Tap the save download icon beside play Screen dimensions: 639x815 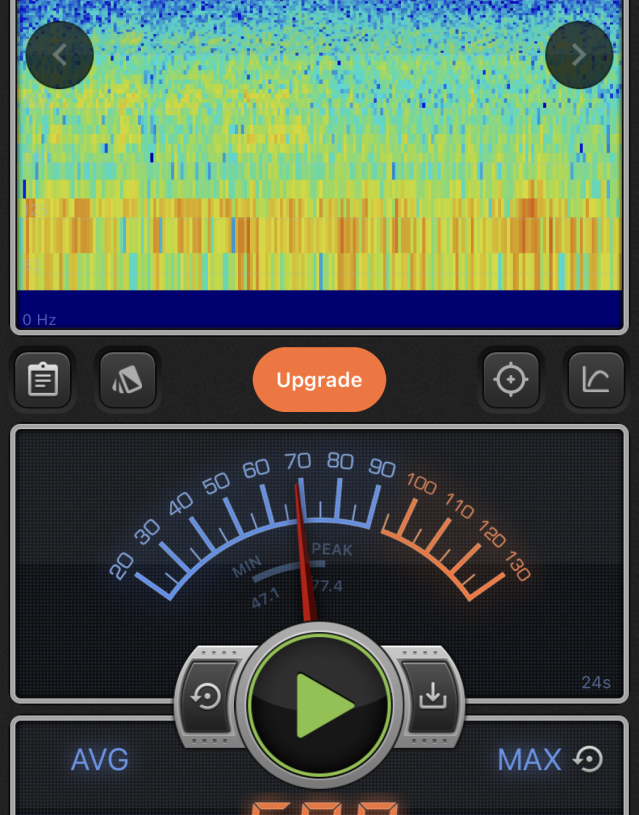pyautogui.click(x=432, y=696)
